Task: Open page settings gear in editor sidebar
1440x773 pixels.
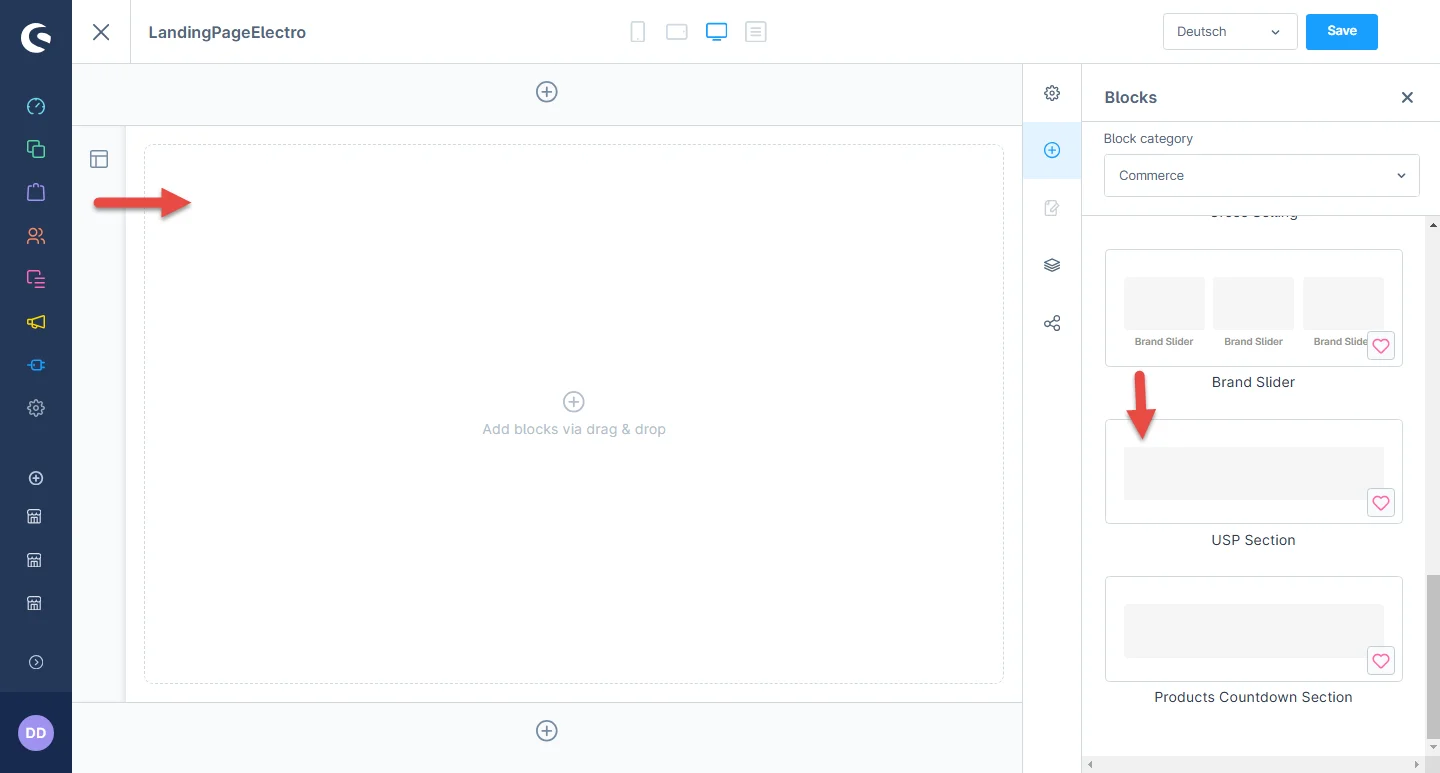Action: [1052, 93]
